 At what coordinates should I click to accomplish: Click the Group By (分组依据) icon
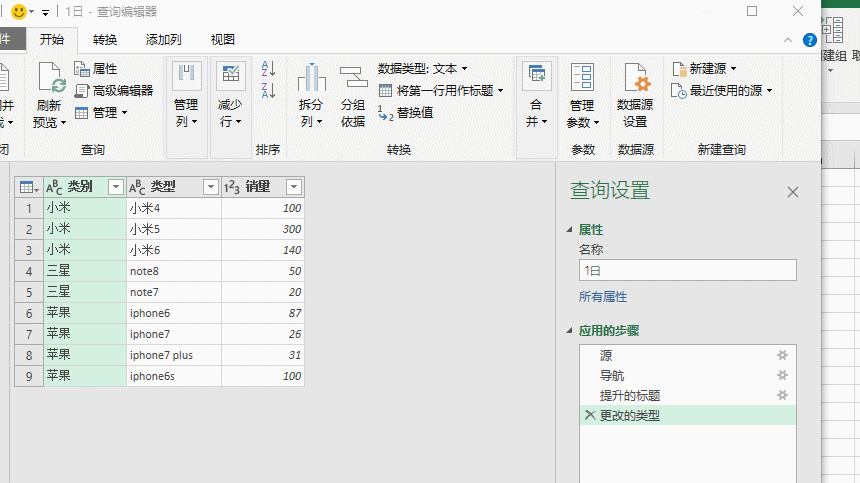click(353, 77)
